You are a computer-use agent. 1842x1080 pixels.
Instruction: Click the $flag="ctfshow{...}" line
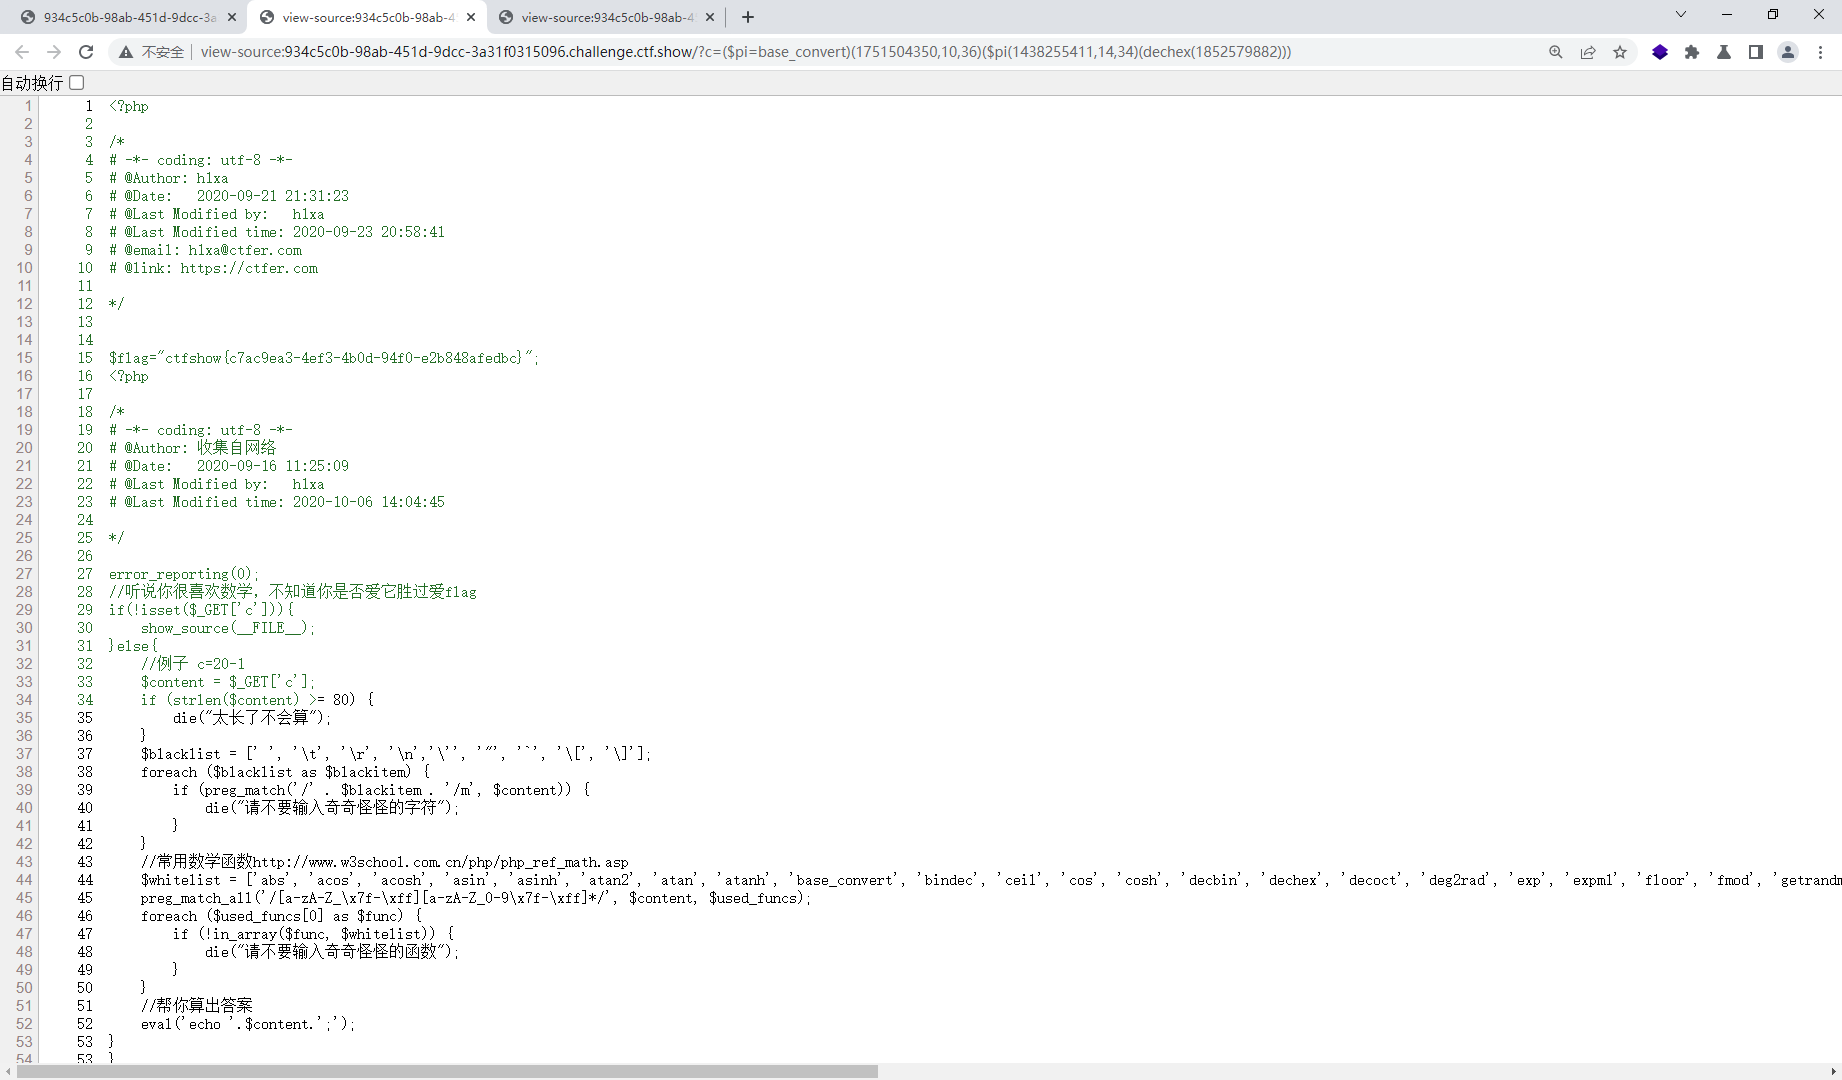tap(324, 358)
